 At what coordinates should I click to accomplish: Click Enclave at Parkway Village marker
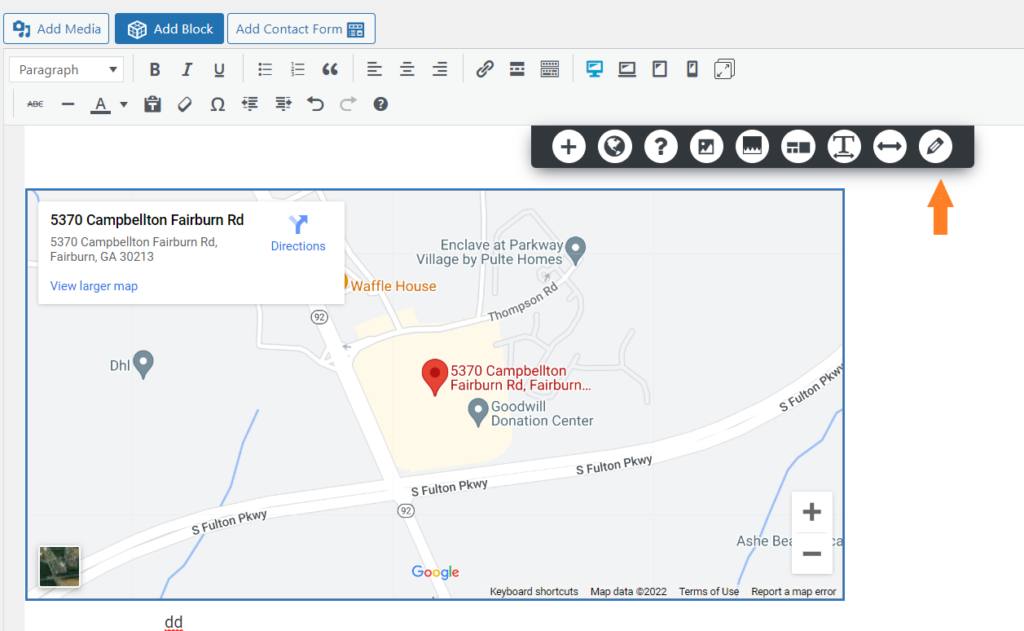(x=575, y=250)
